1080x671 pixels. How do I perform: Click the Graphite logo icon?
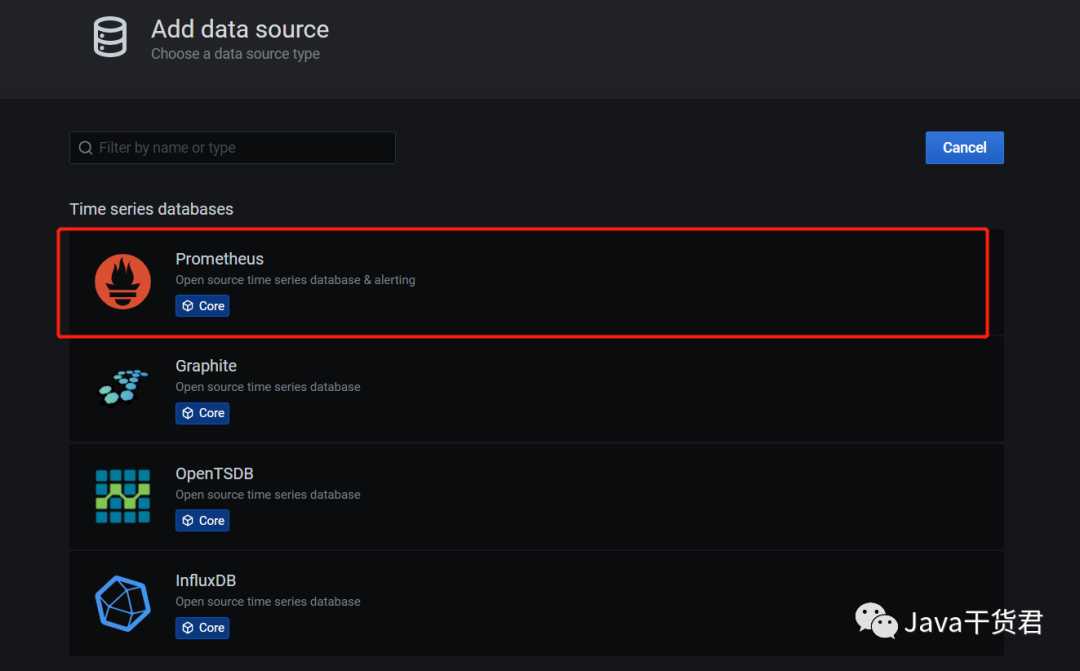tap(122, 389)
